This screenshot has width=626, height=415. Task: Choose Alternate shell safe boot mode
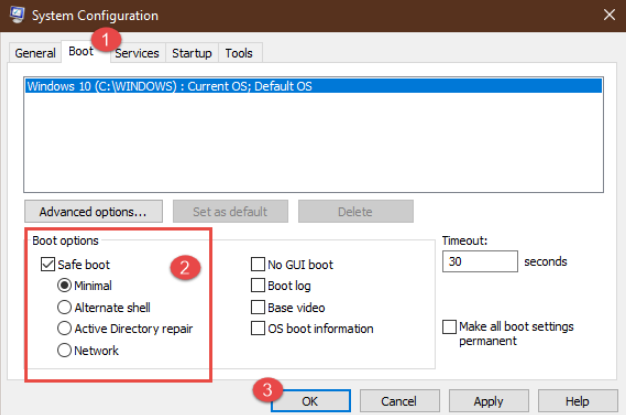65,307
